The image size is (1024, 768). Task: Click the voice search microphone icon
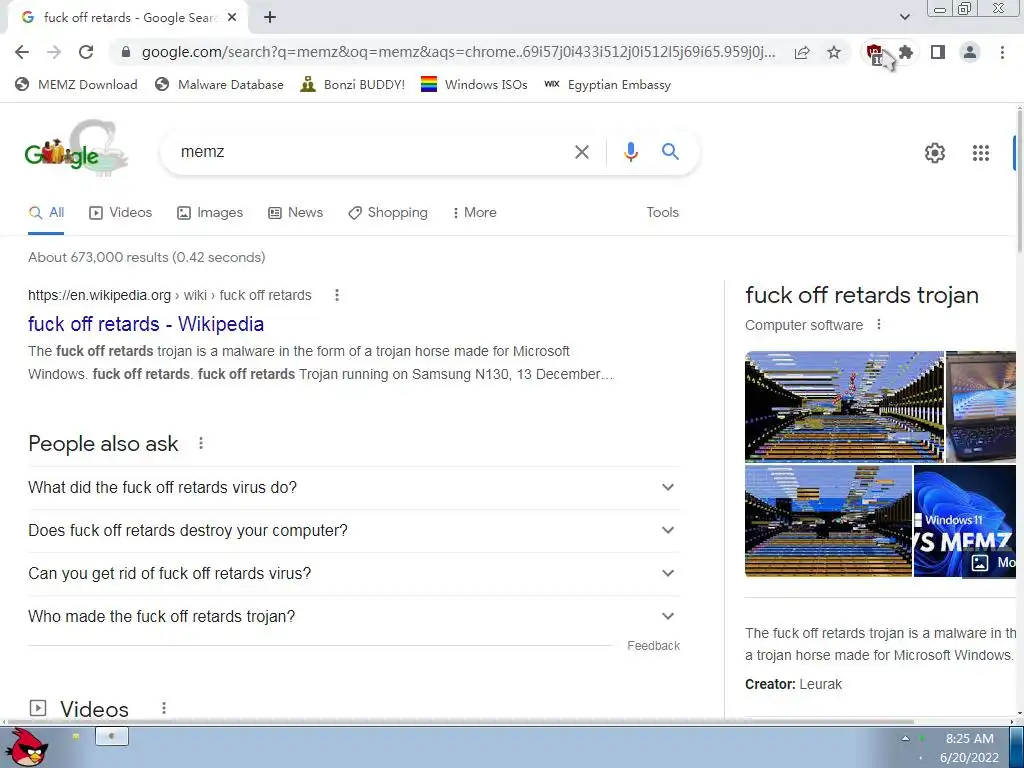[630, 152]
